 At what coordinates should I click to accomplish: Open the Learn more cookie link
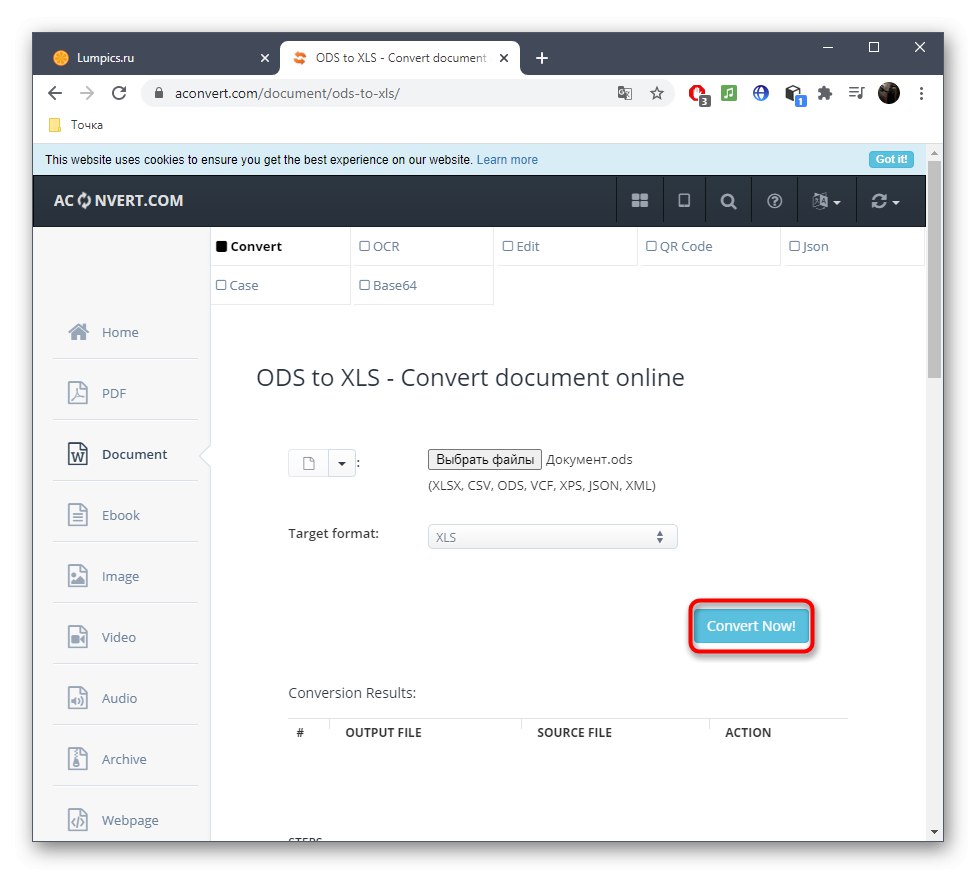507,160
